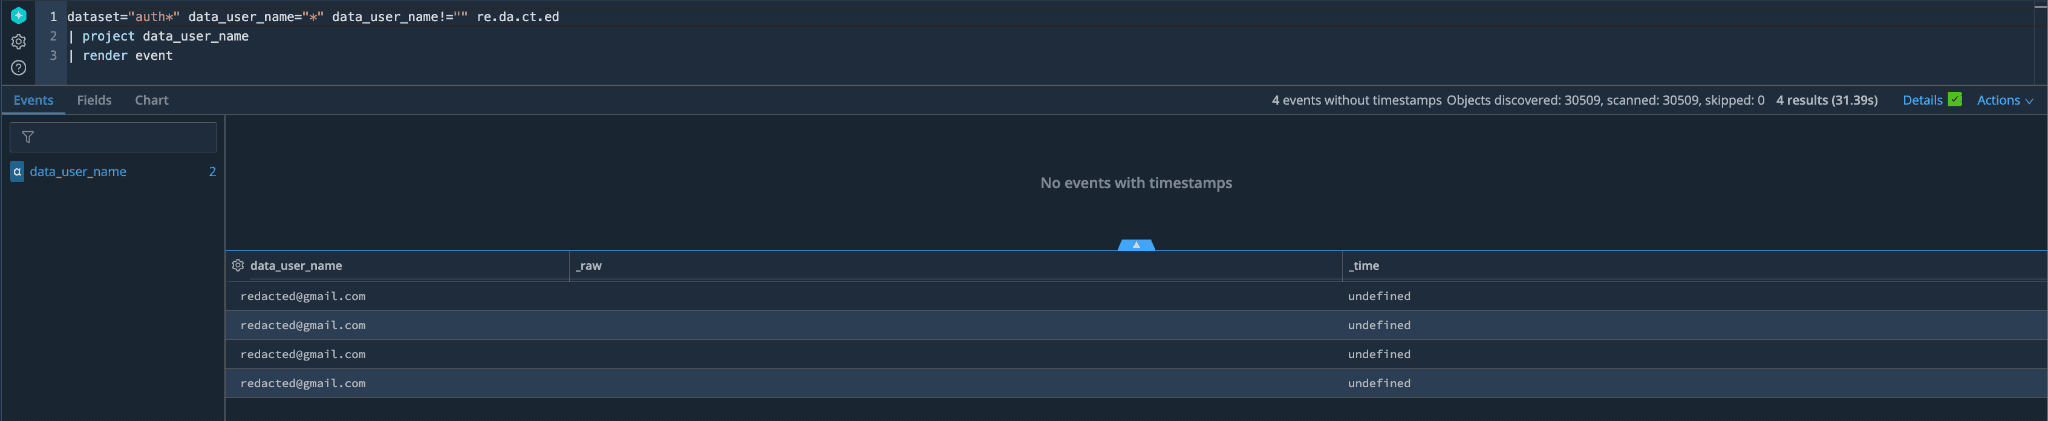Click the _raw column header
The width and height of the screenshot is (2048, 421).
[x=589, y=266]
